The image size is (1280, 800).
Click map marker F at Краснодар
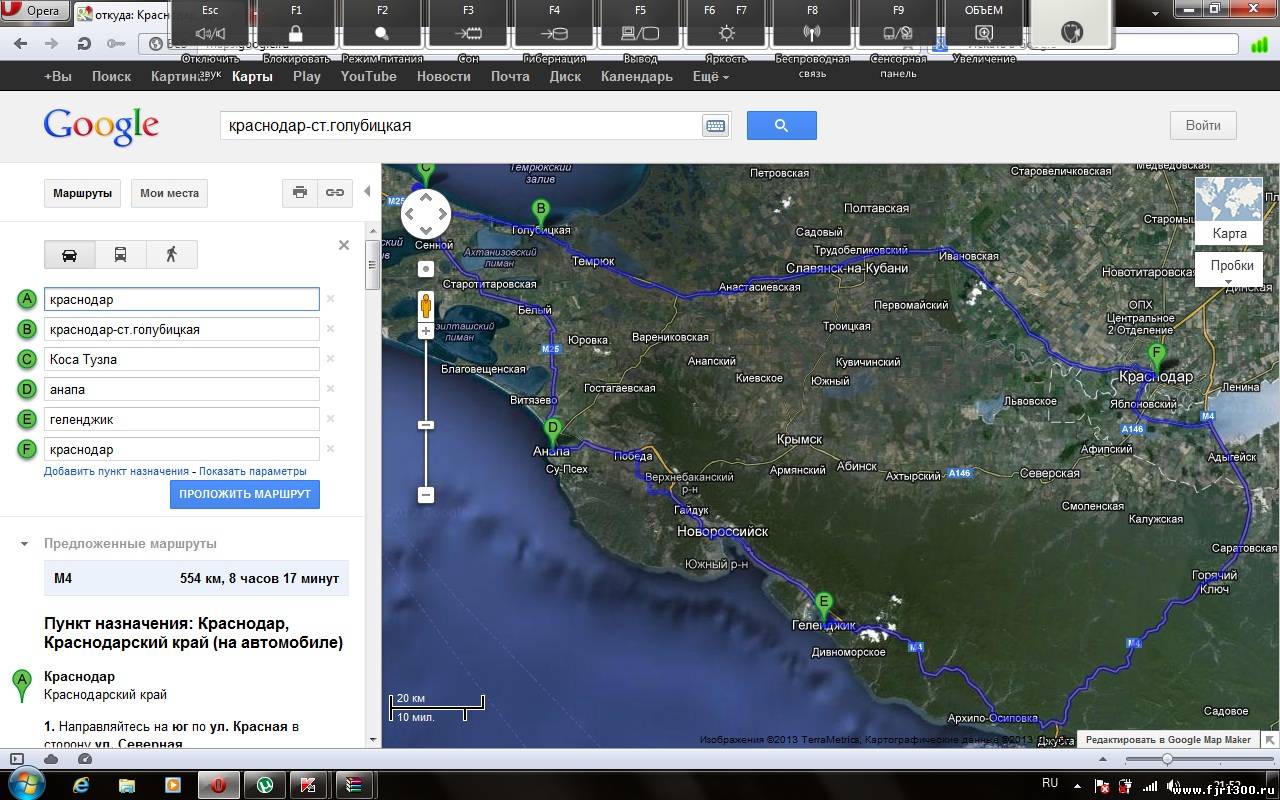(x=1157, y=358)
